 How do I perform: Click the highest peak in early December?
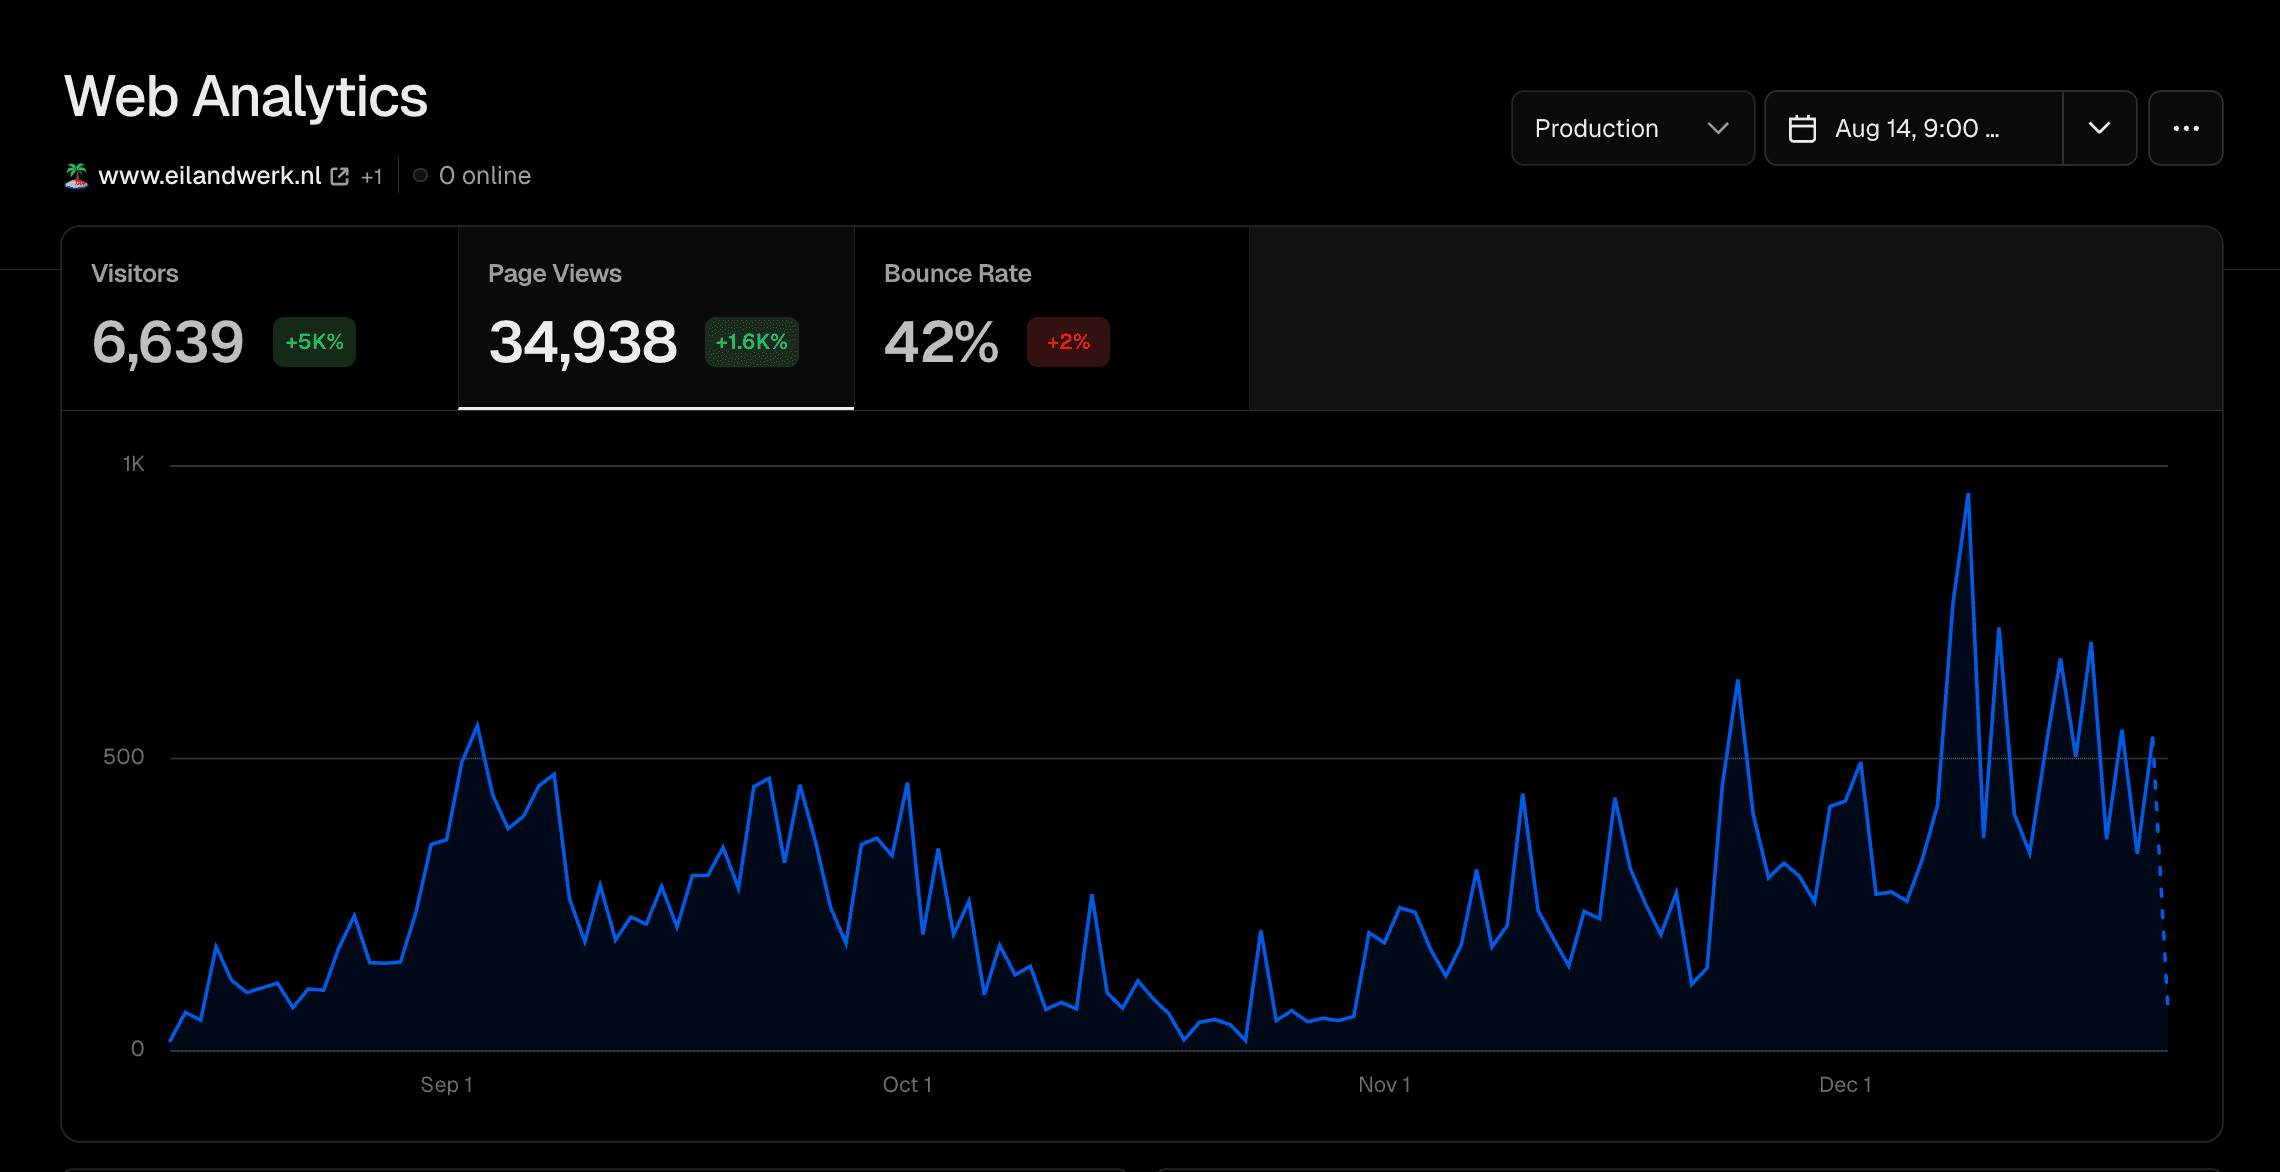click(x=1968, y=494)
